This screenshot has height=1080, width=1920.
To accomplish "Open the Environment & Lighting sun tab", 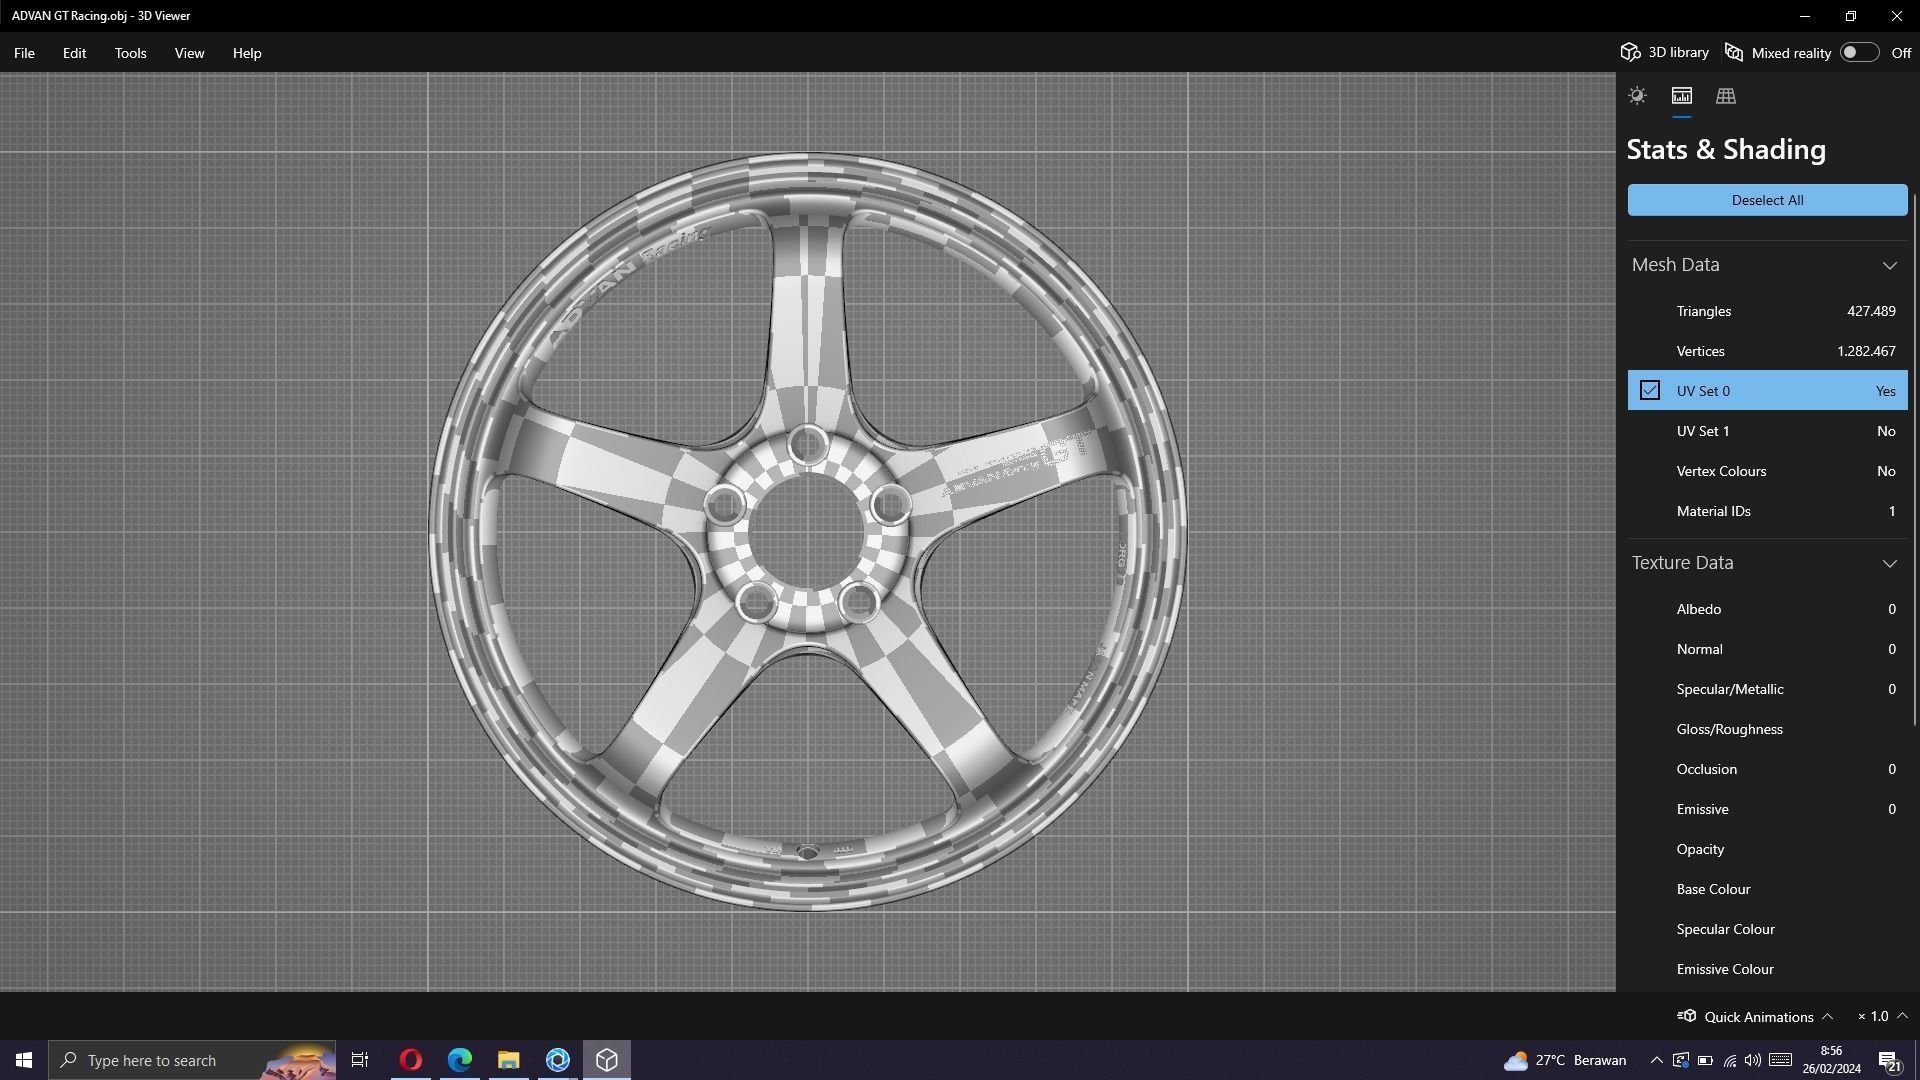I will [x=1637, y=96].
